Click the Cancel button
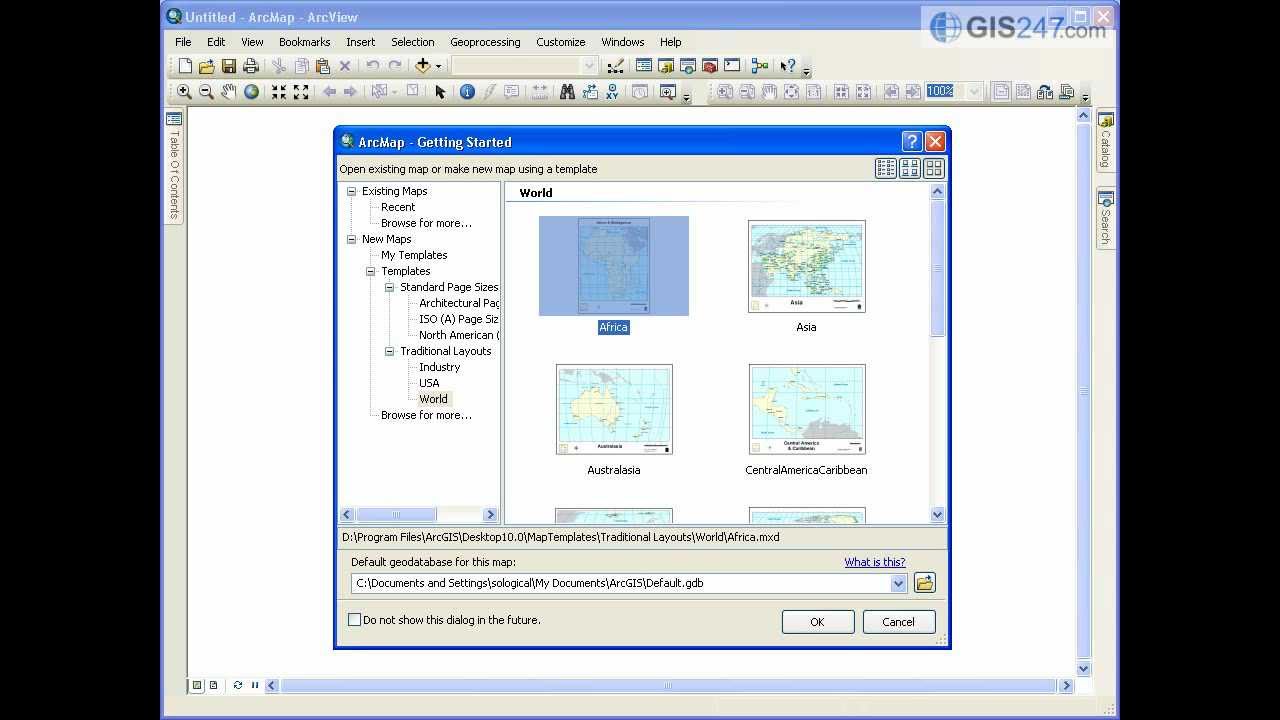 [899, 622]
